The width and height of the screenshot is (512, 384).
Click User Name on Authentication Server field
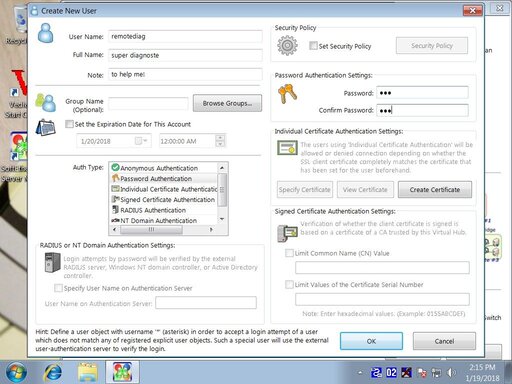(x=206, y=303)
